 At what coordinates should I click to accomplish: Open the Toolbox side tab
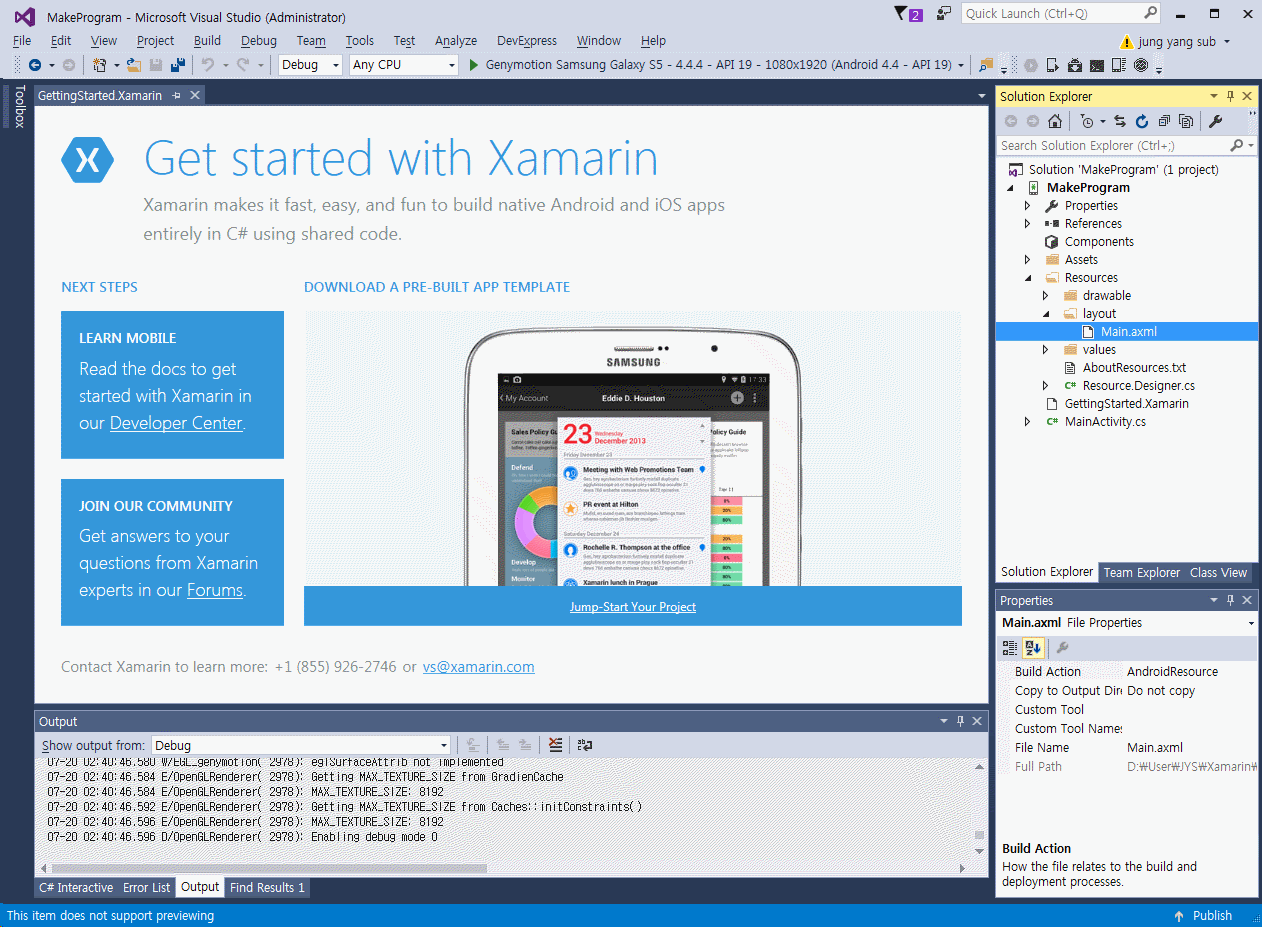coord(19,106)
